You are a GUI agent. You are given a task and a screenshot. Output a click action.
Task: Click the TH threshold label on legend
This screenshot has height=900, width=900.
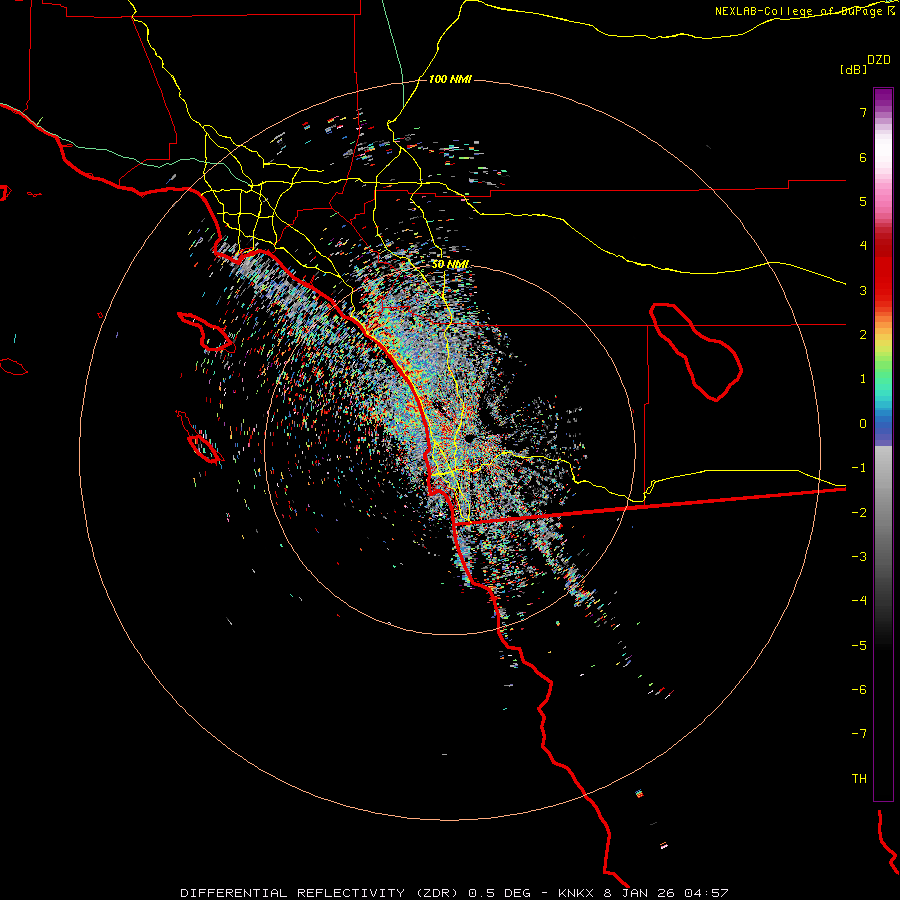(859, 779)
